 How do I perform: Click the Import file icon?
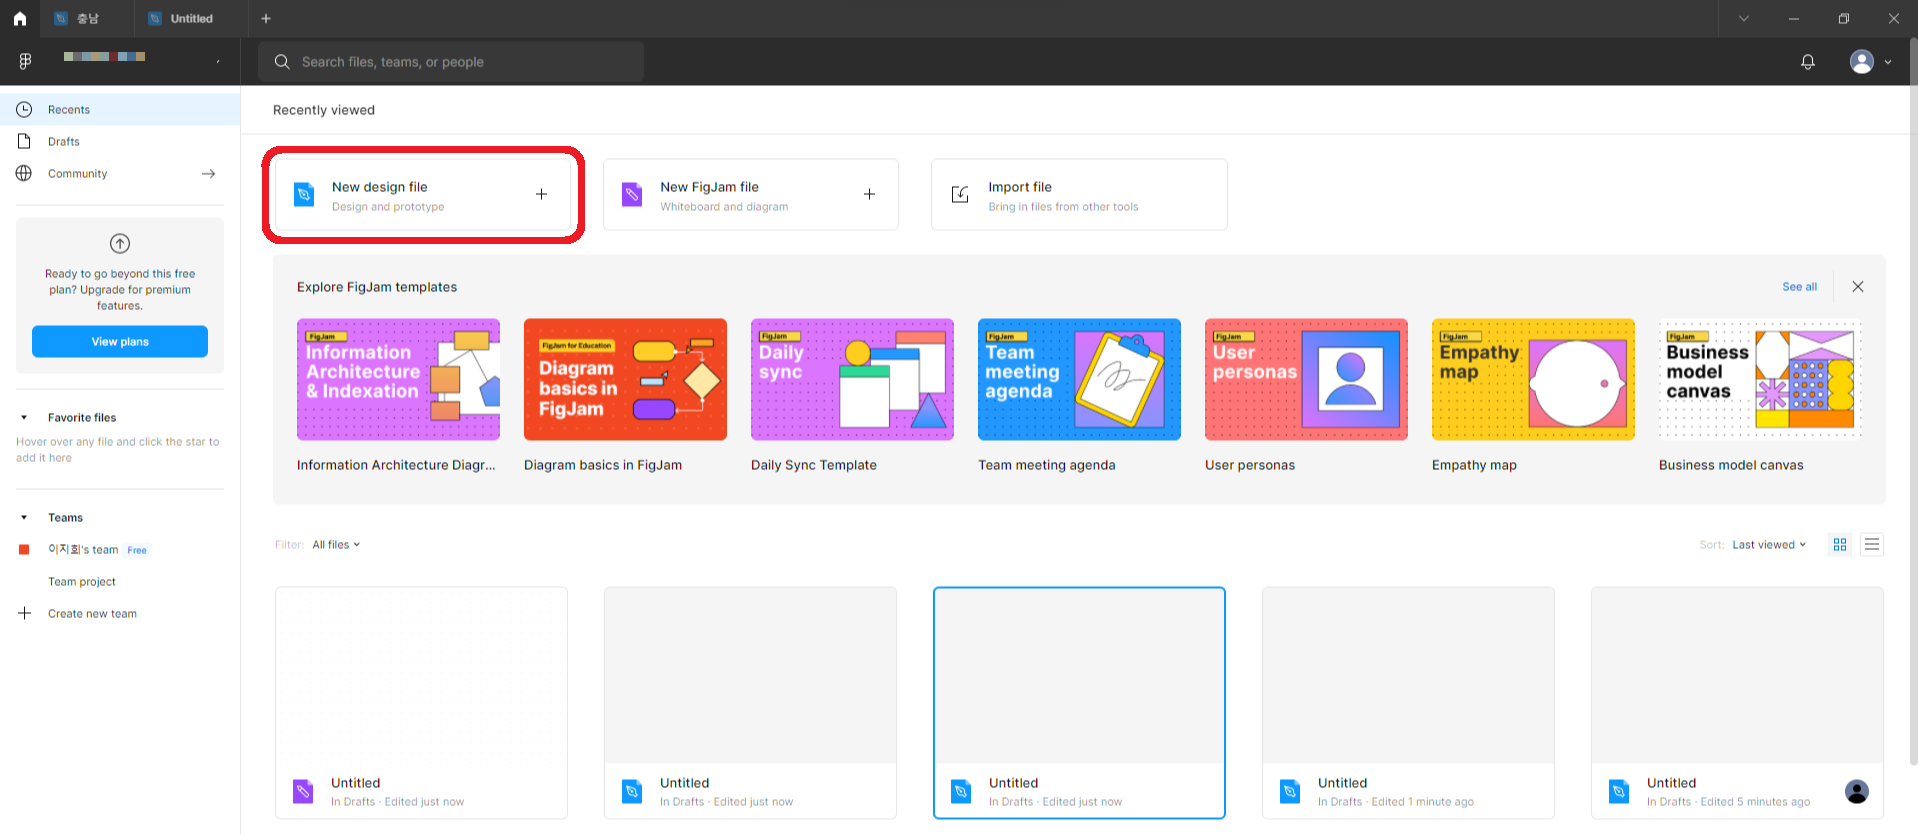(960, 194)
